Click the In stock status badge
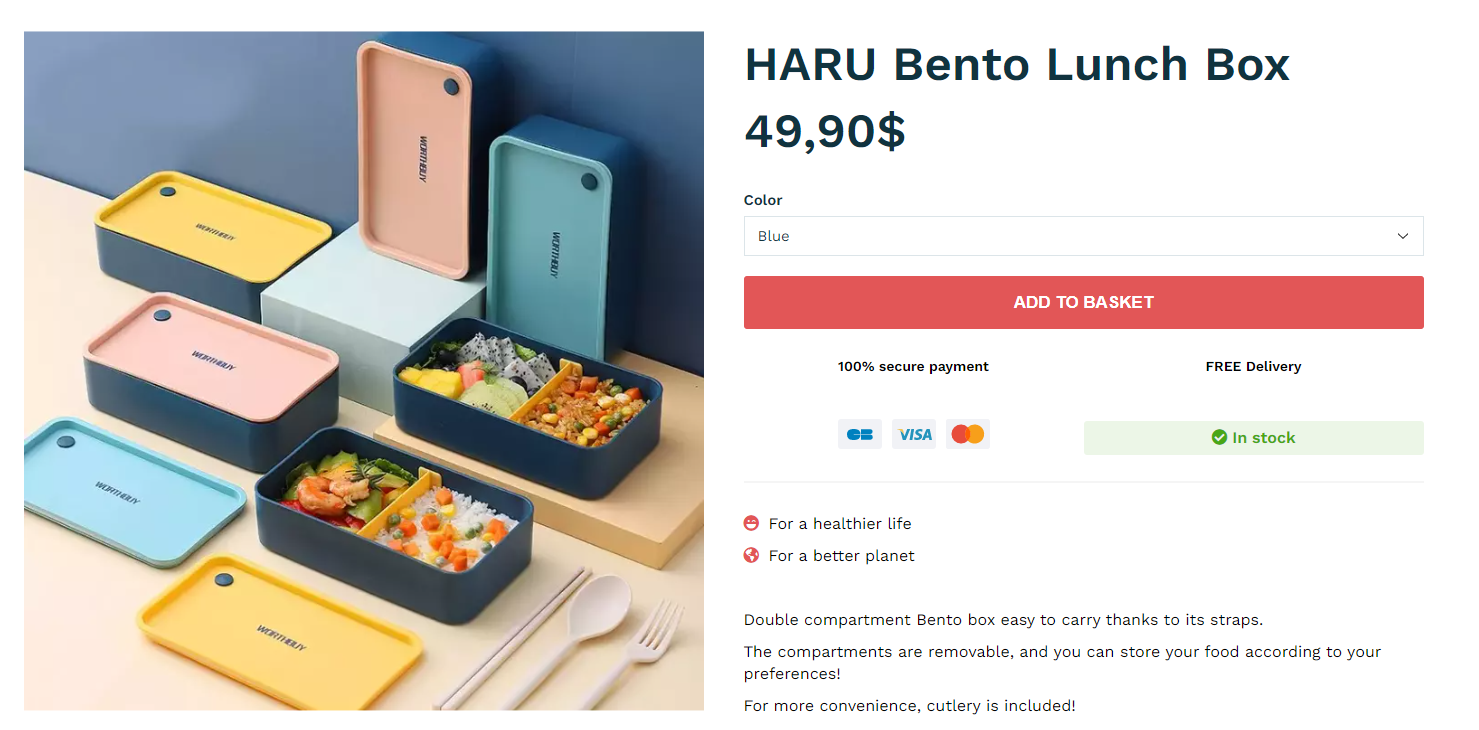The width and height of the screenshot is (1479, 730). coord(1253,438)
